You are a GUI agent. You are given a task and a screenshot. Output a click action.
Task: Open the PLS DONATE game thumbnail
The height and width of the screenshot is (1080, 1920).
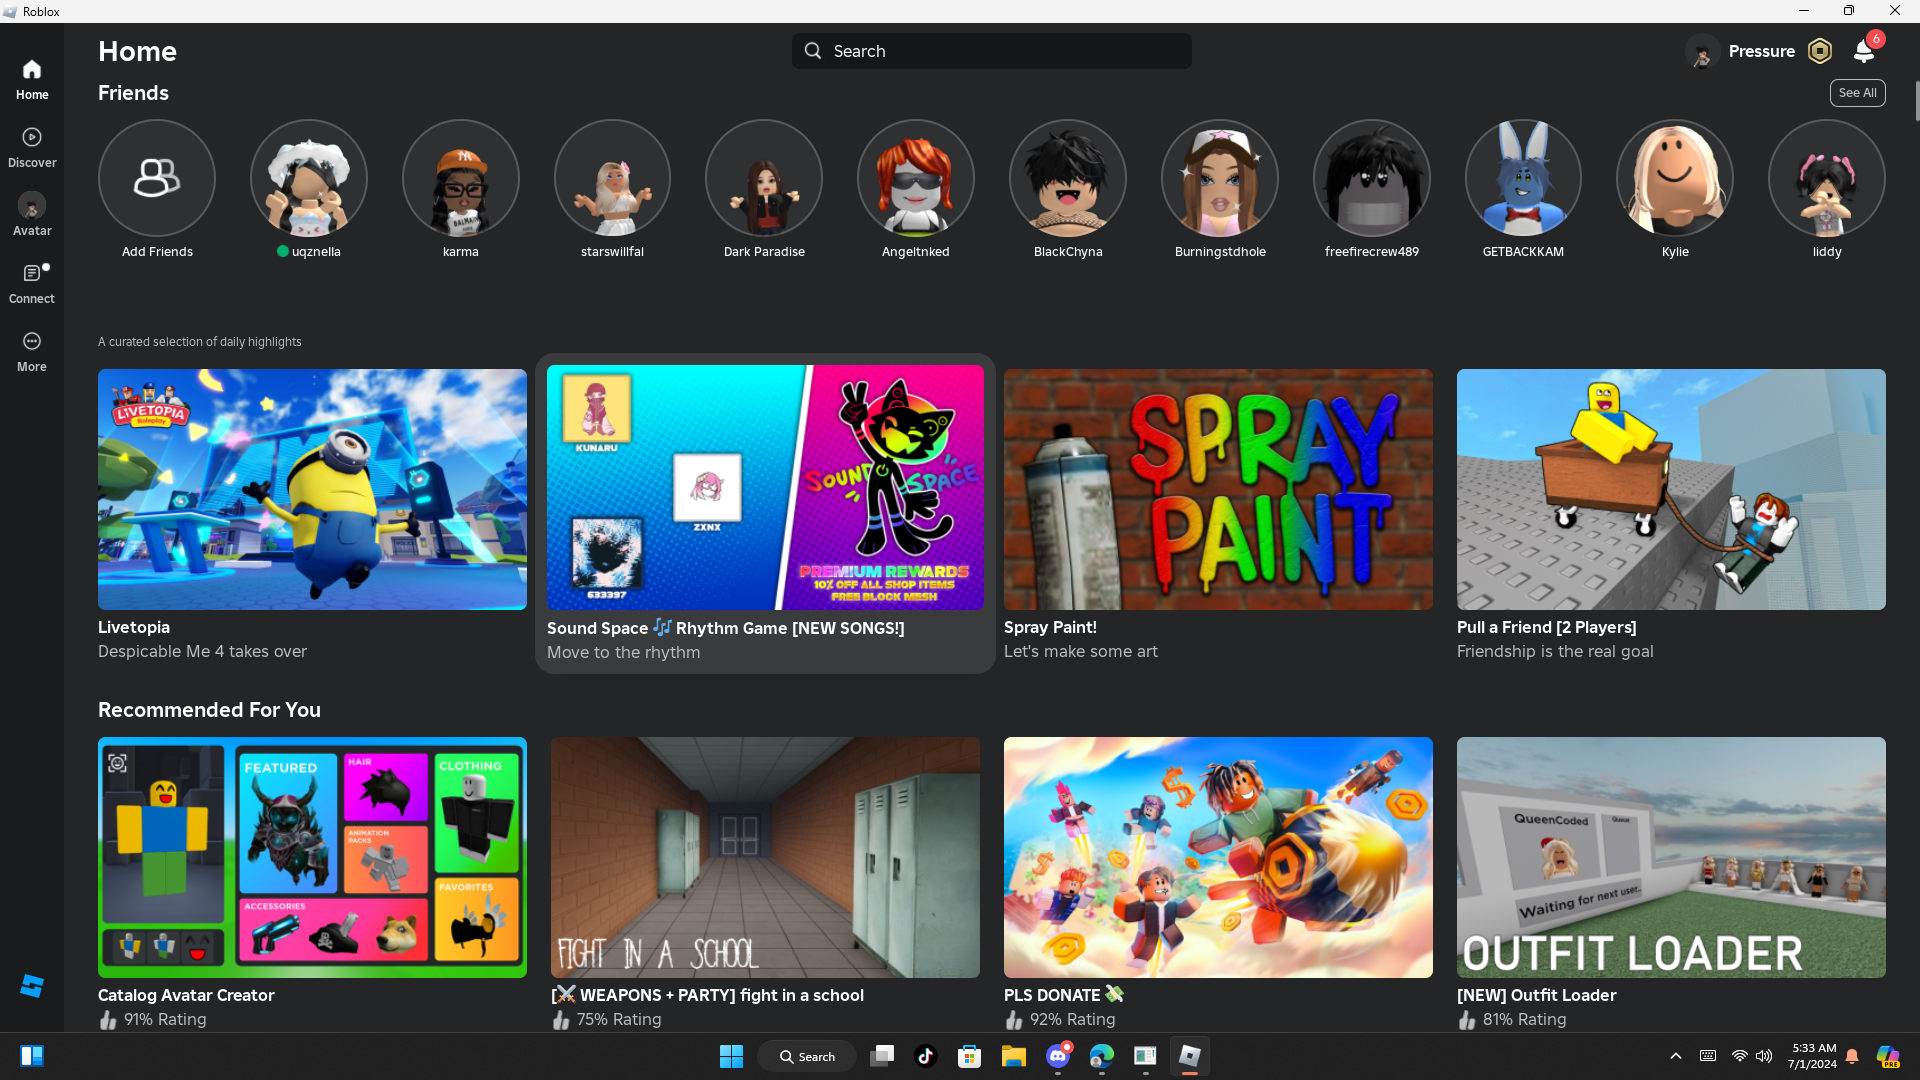[1218, 857]
